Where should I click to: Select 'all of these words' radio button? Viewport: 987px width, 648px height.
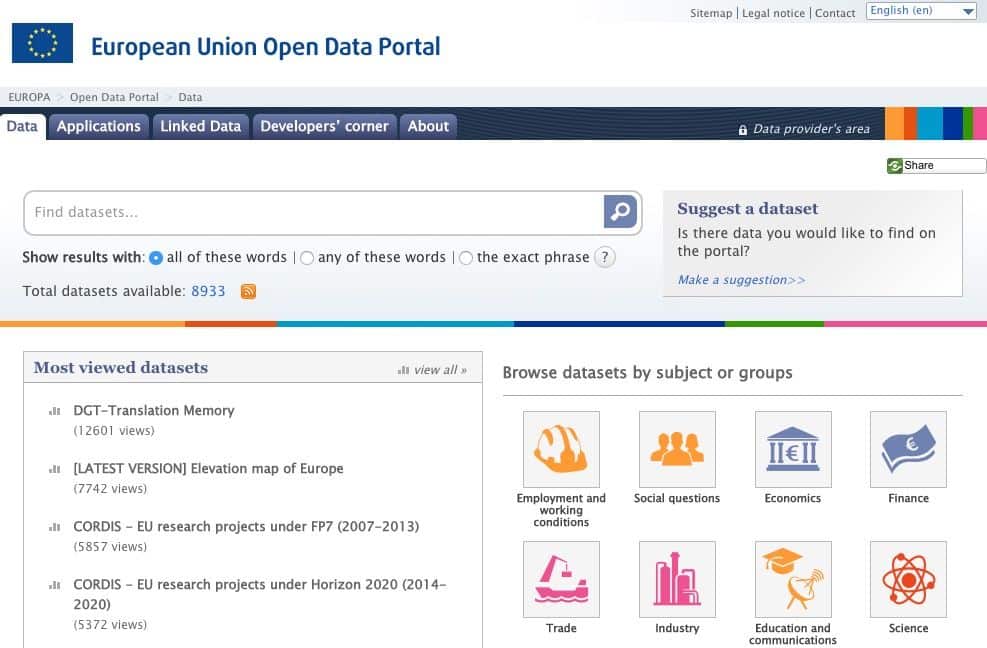point(156,258)
